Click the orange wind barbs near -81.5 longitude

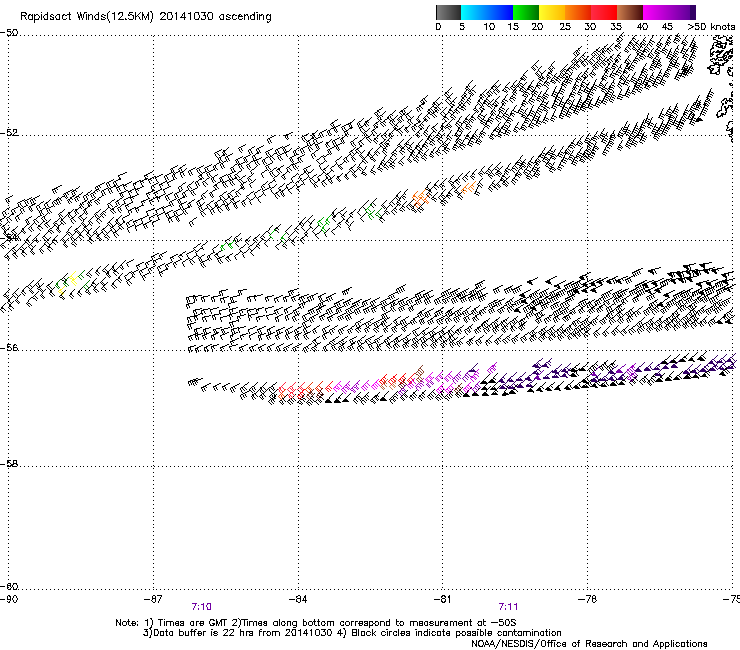tap(420, 199)
